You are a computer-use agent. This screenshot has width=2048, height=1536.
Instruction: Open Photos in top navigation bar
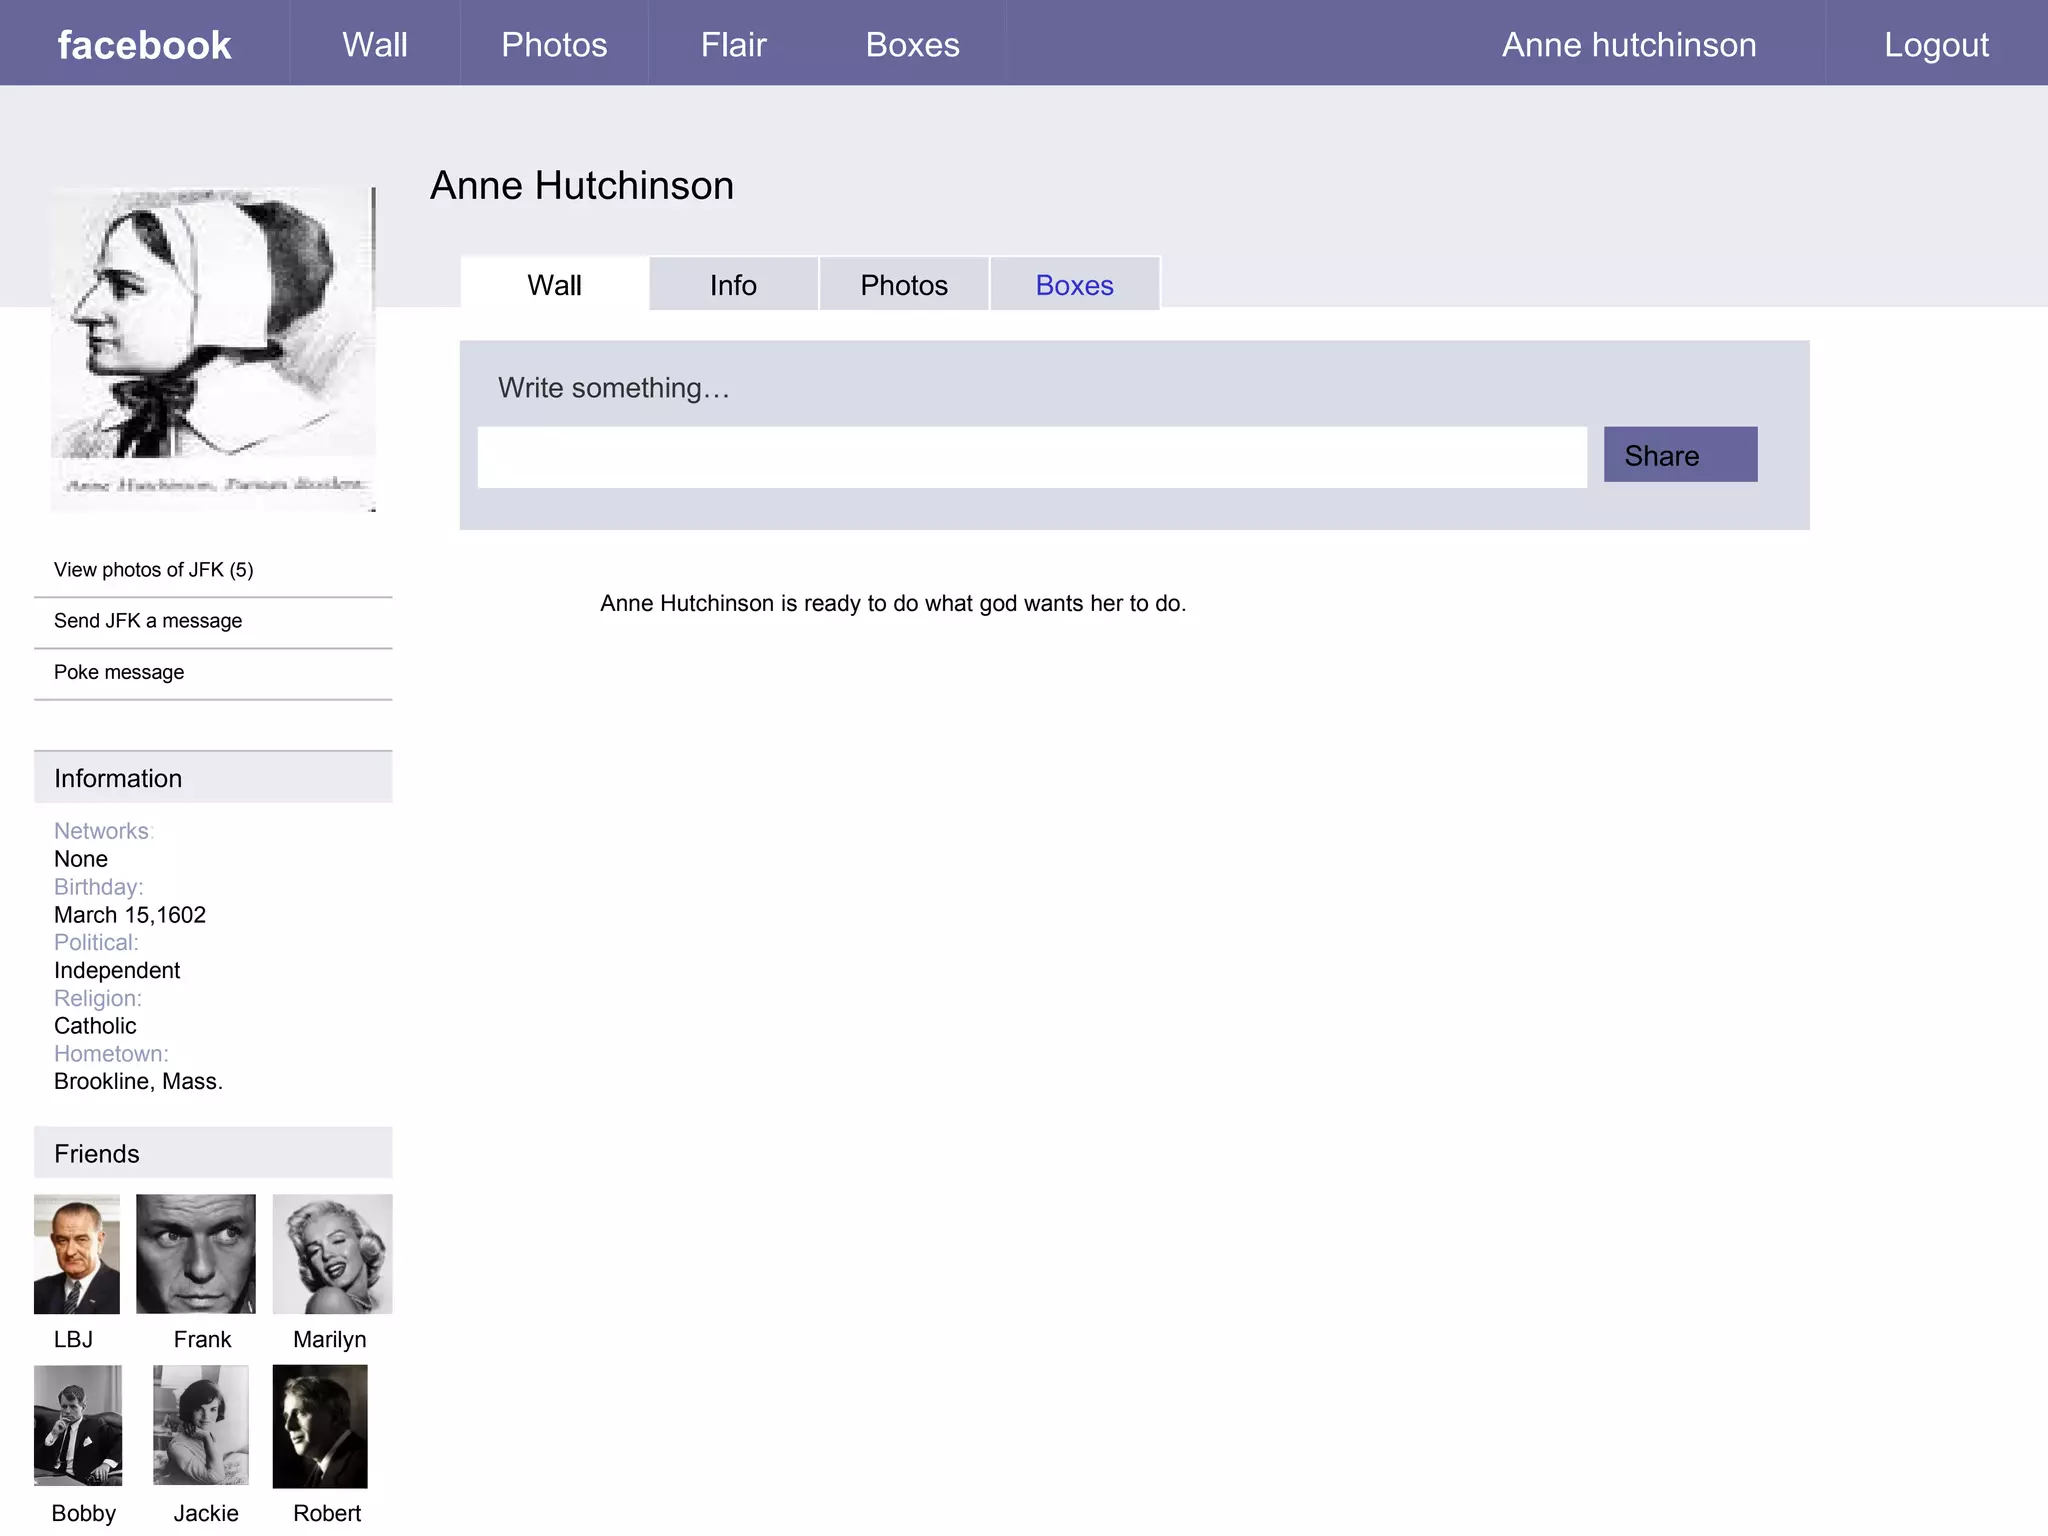(554, 45)
